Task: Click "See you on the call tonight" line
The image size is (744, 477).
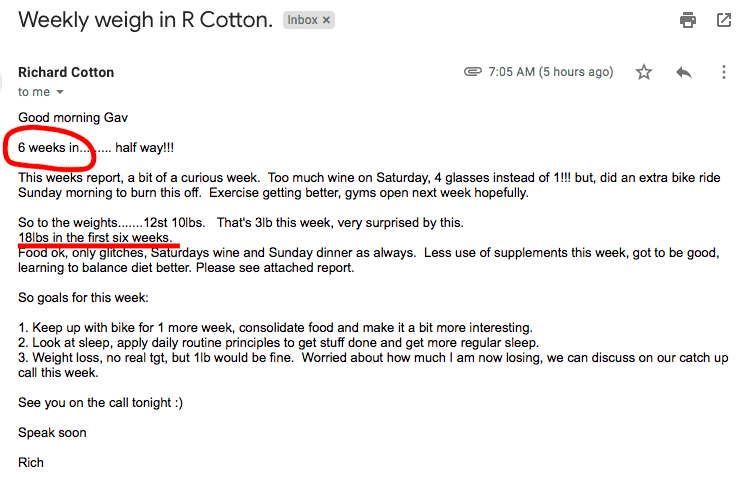Action: pos(100,403)
